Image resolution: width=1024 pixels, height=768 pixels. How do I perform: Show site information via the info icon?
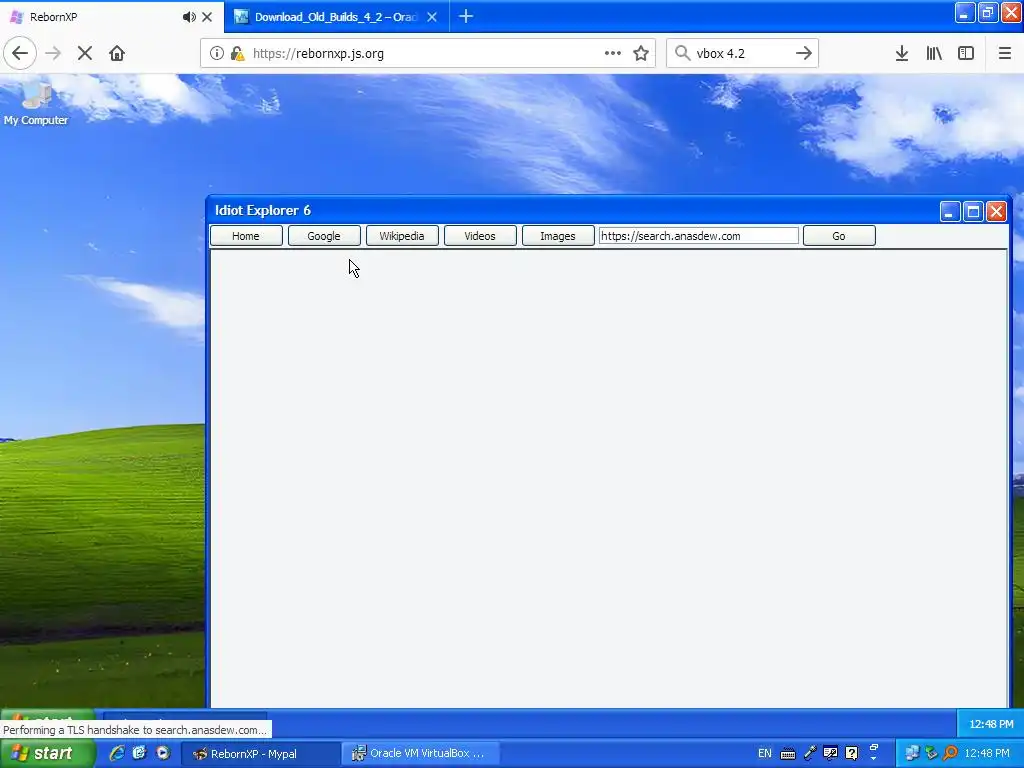(x=216, y=53)
